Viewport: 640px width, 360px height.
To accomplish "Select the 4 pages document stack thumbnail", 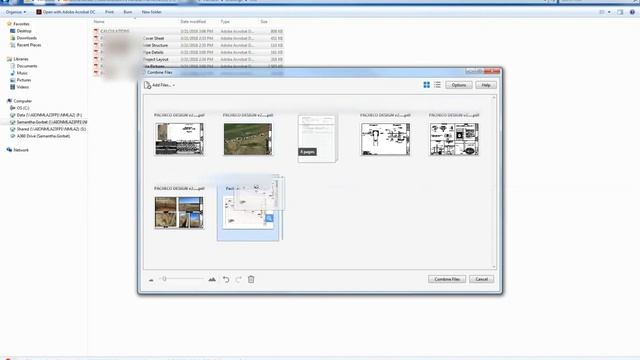I will point(317,139).
